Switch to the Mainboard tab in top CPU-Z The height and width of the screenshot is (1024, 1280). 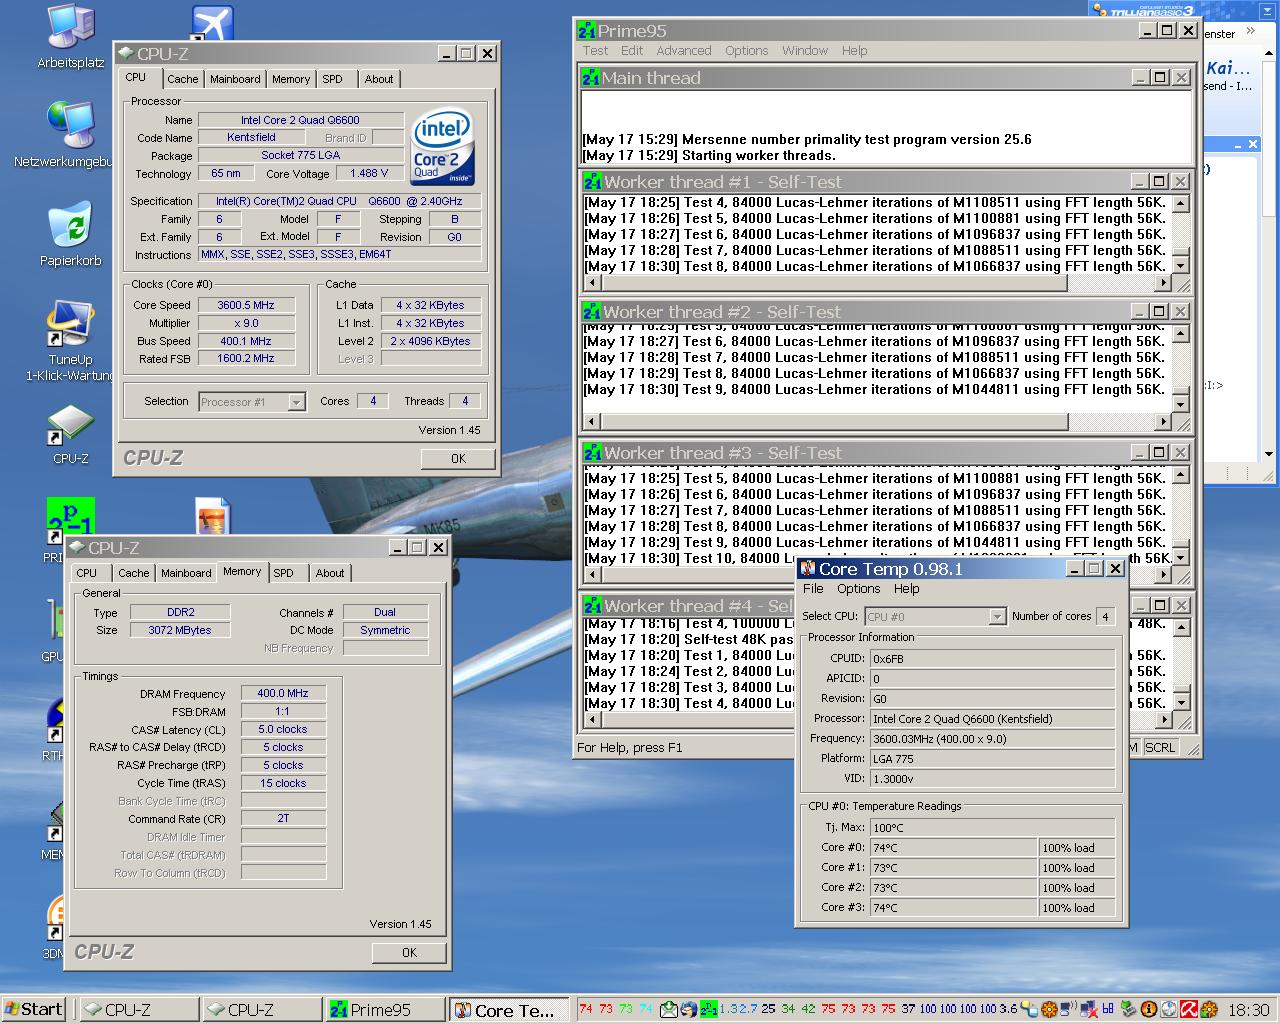[235, 79]
